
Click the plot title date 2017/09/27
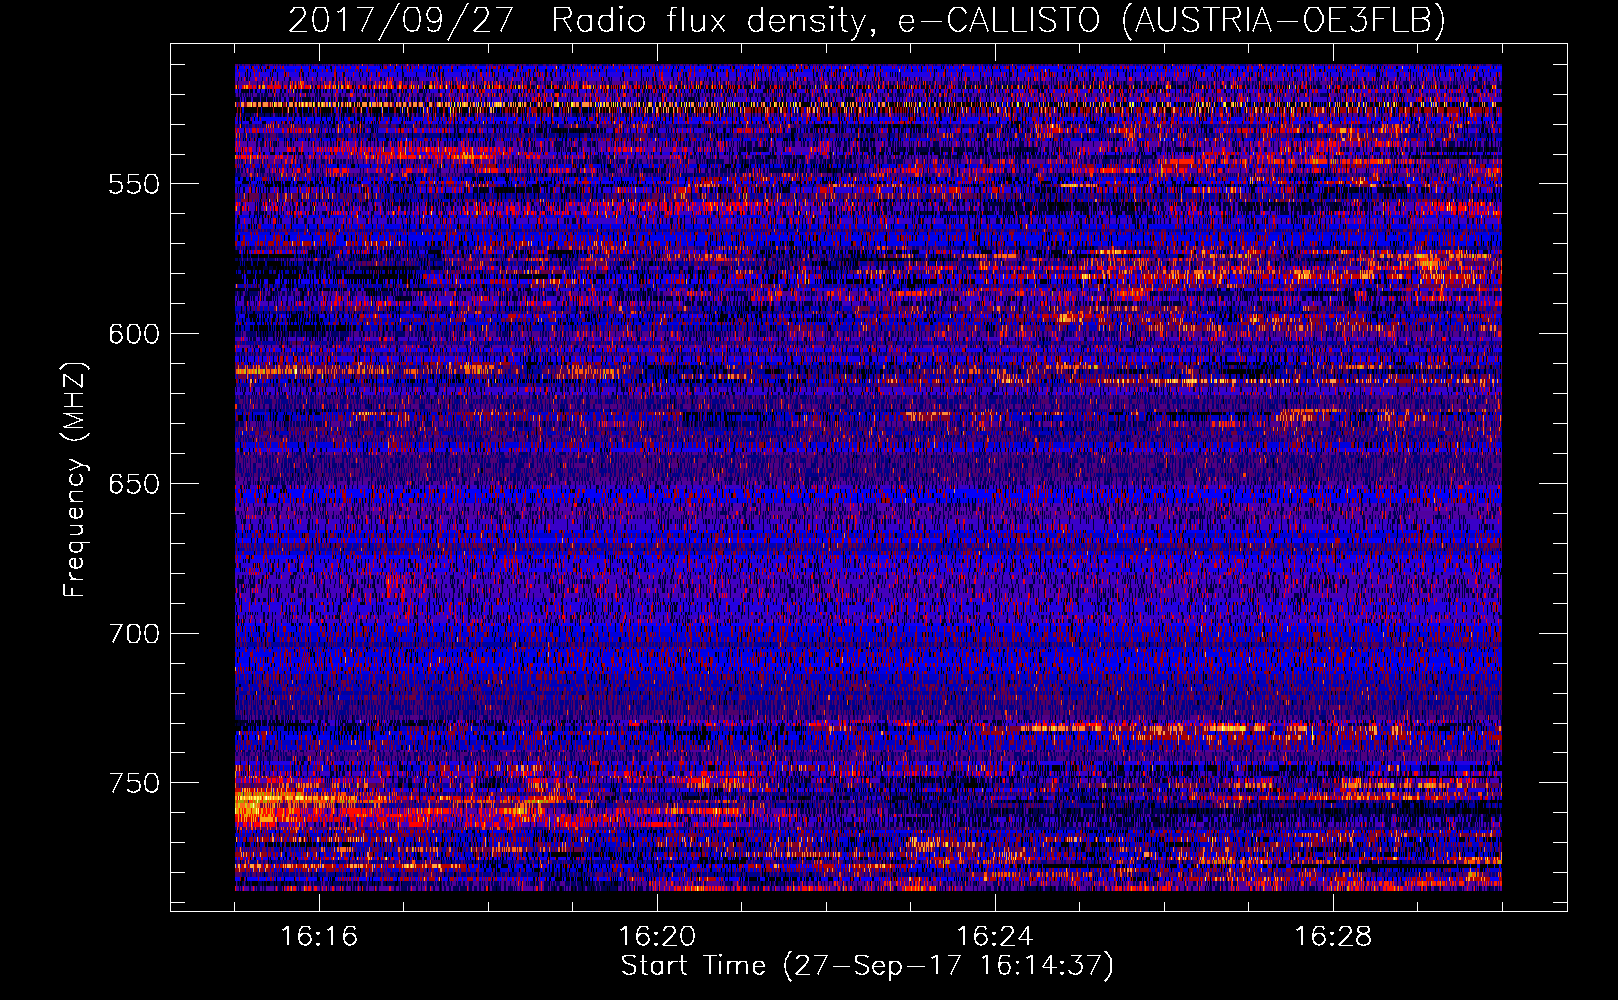click(401, 21)
